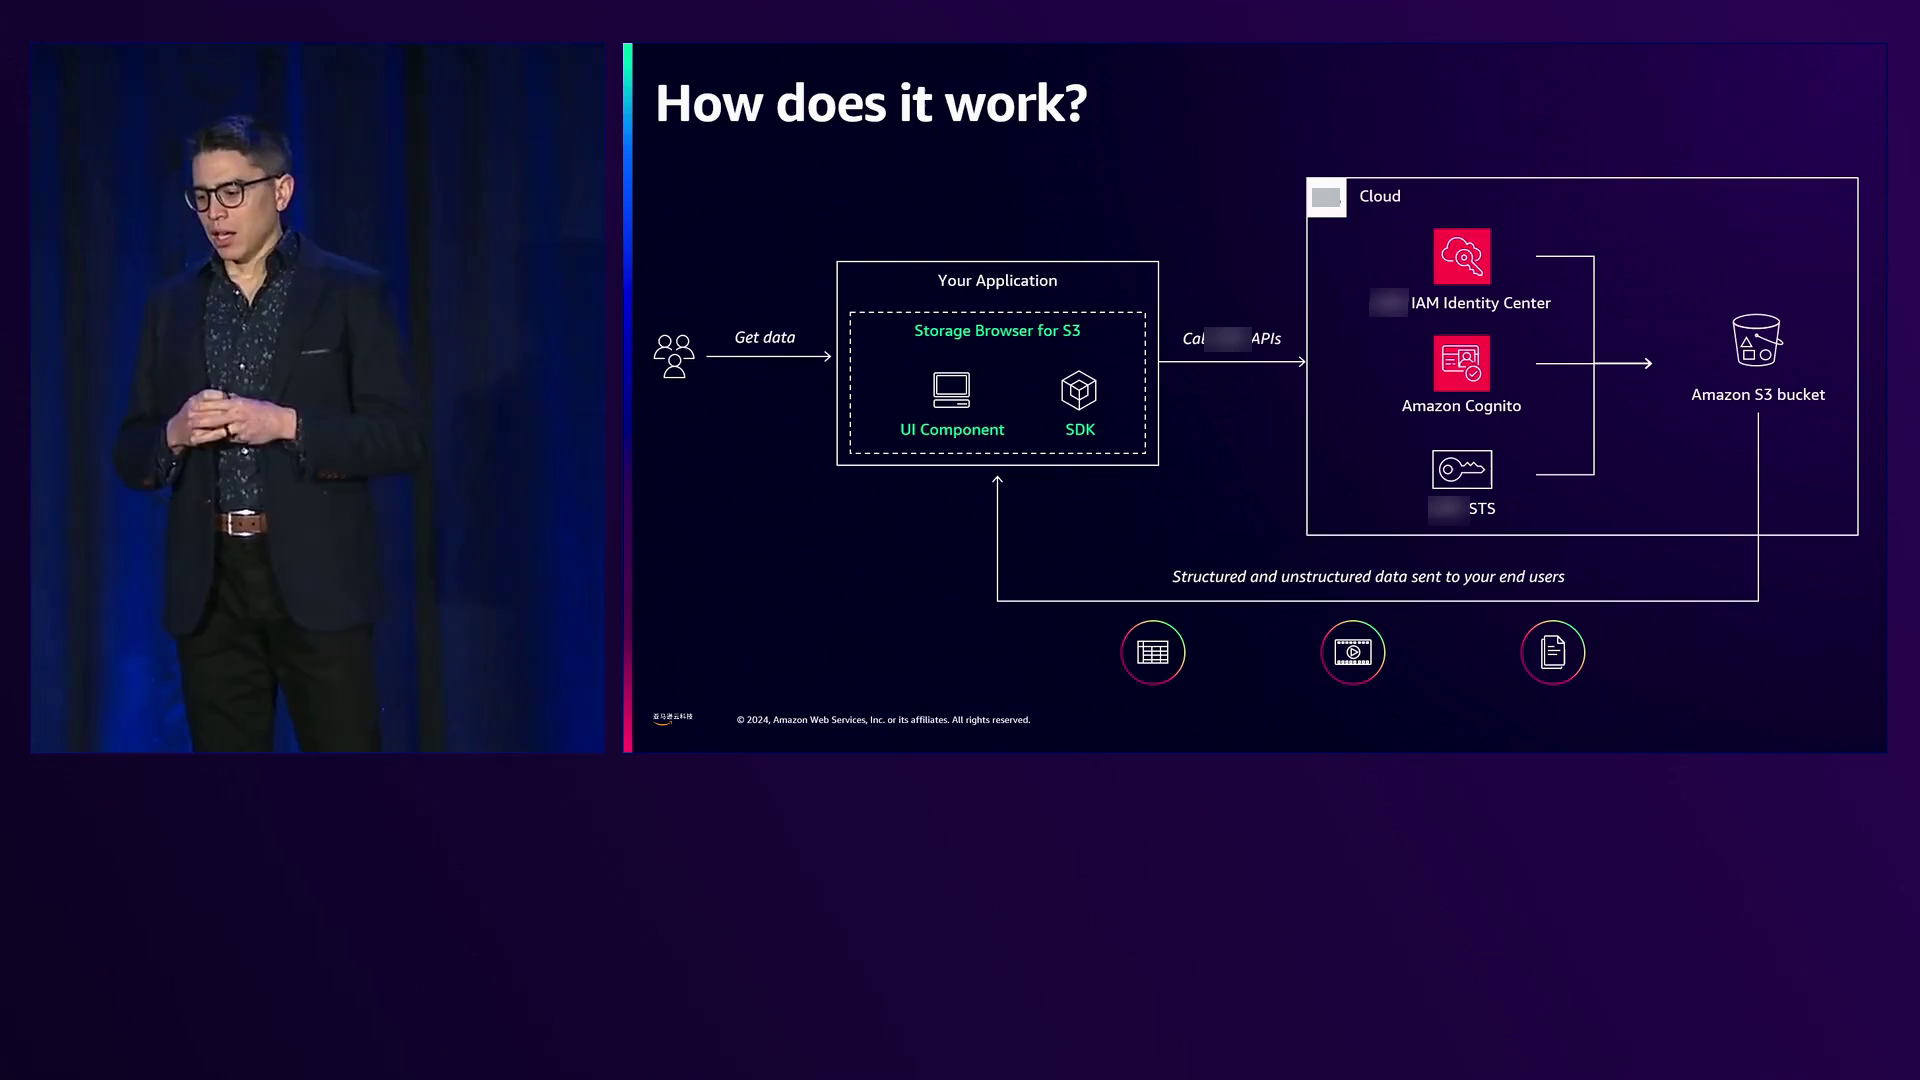Click the 'STS' label
Screen dimensions: 1920x1080
(x=1482, y=509)
